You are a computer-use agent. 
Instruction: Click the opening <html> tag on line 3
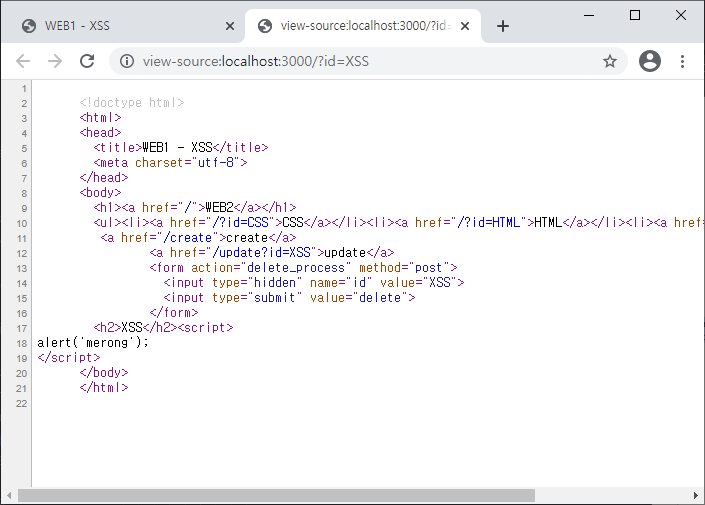pyautogui.click(x=100, y=117)
